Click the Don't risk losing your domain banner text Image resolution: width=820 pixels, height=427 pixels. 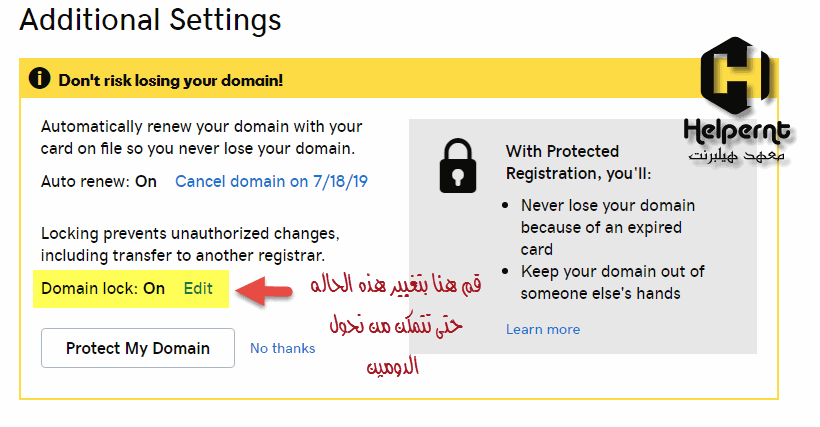click(170, 80)
